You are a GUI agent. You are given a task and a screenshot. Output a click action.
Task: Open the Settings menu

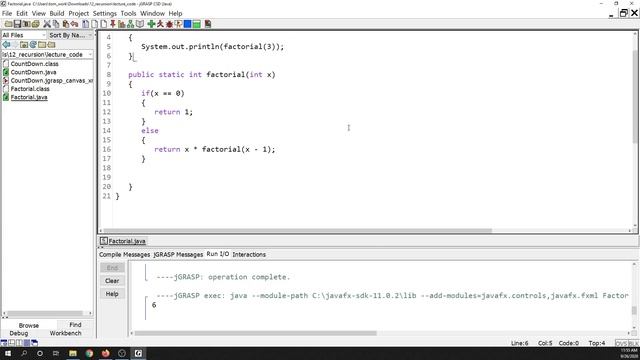pos(104,13)
